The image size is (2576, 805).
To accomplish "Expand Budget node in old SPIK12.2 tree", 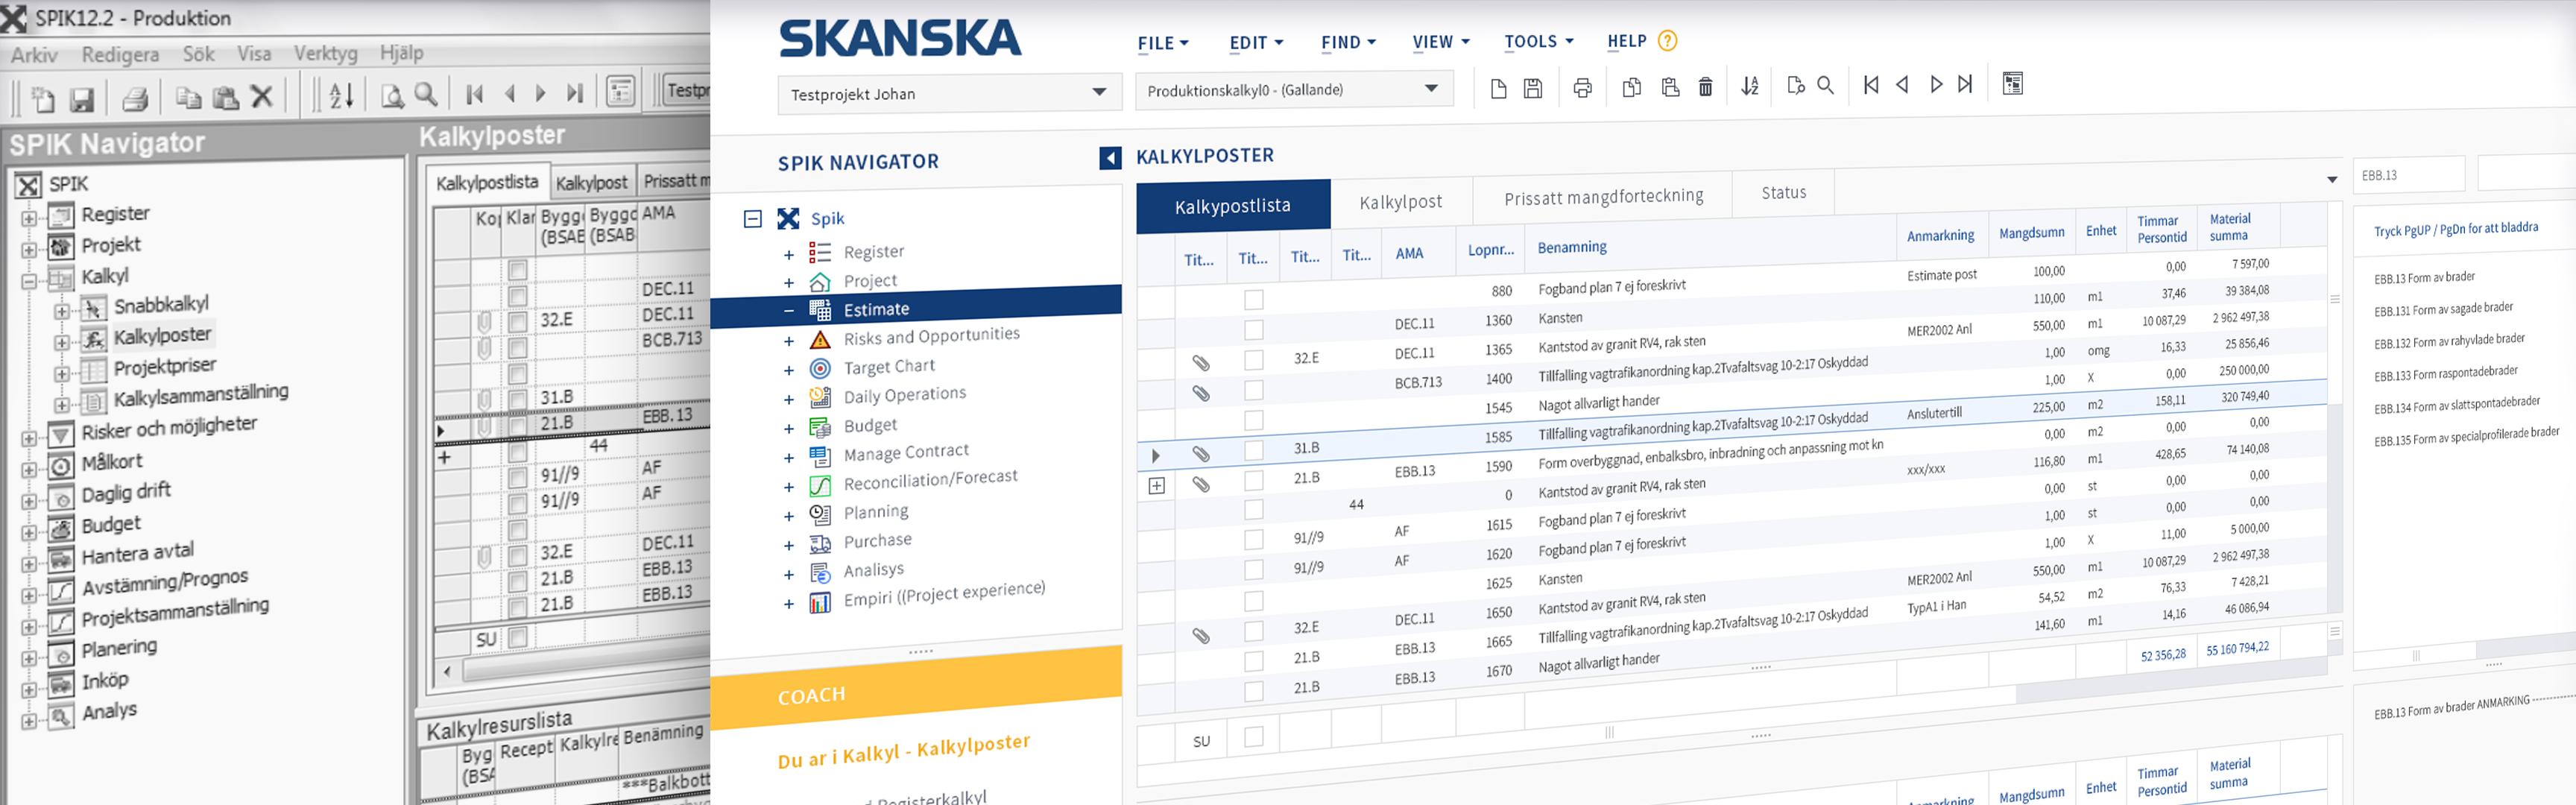I will 29,533.
